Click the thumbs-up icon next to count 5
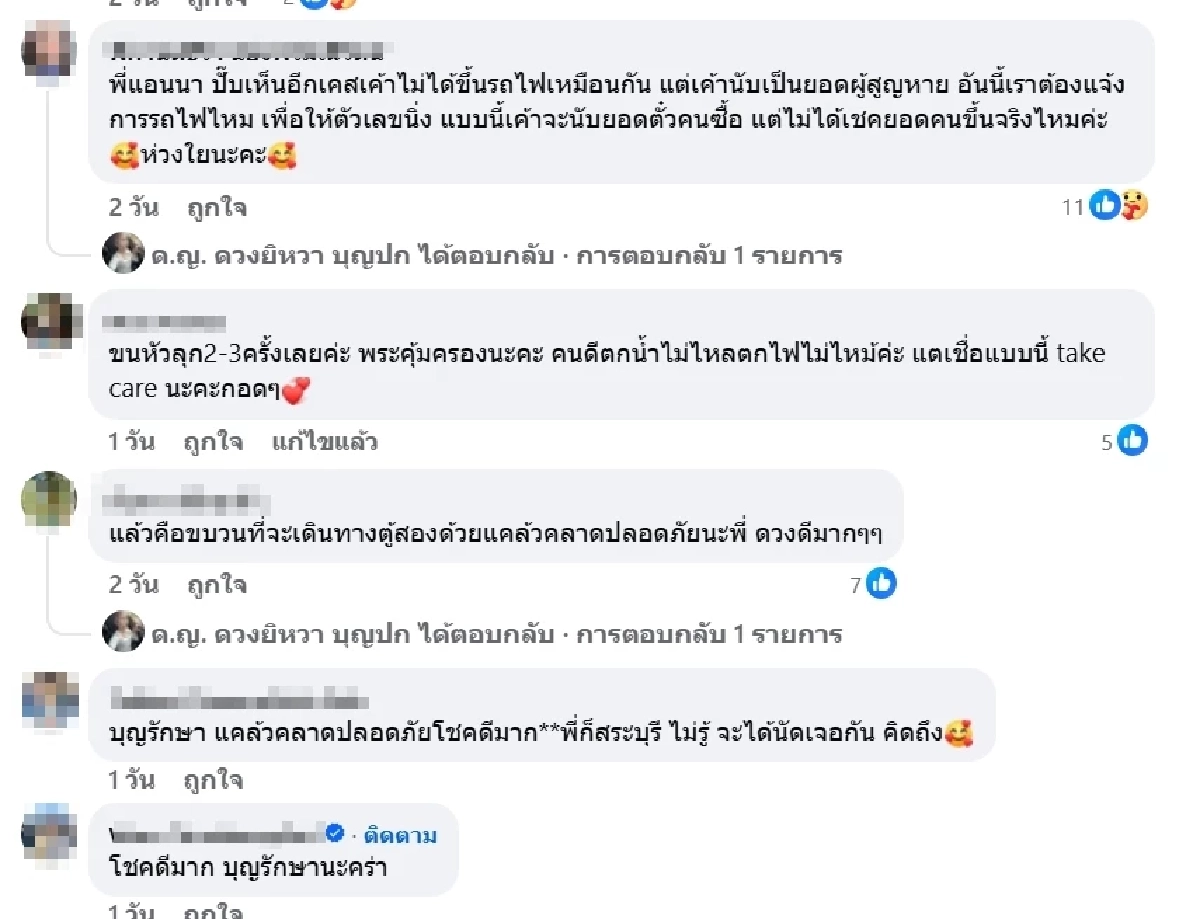 (x=1131, y=440)
